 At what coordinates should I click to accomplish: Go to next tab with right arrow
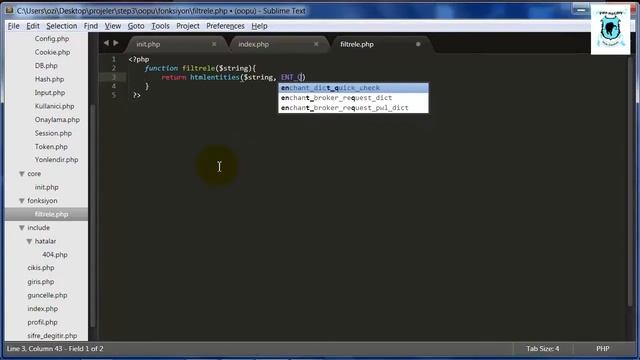pos(116,43)
